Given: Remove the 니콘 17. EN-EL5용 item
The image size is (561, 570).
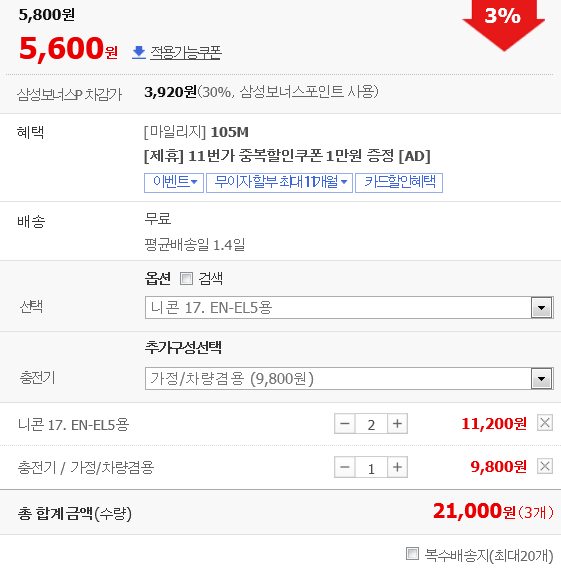Looking at the screenshot, I should coord(545,423).
